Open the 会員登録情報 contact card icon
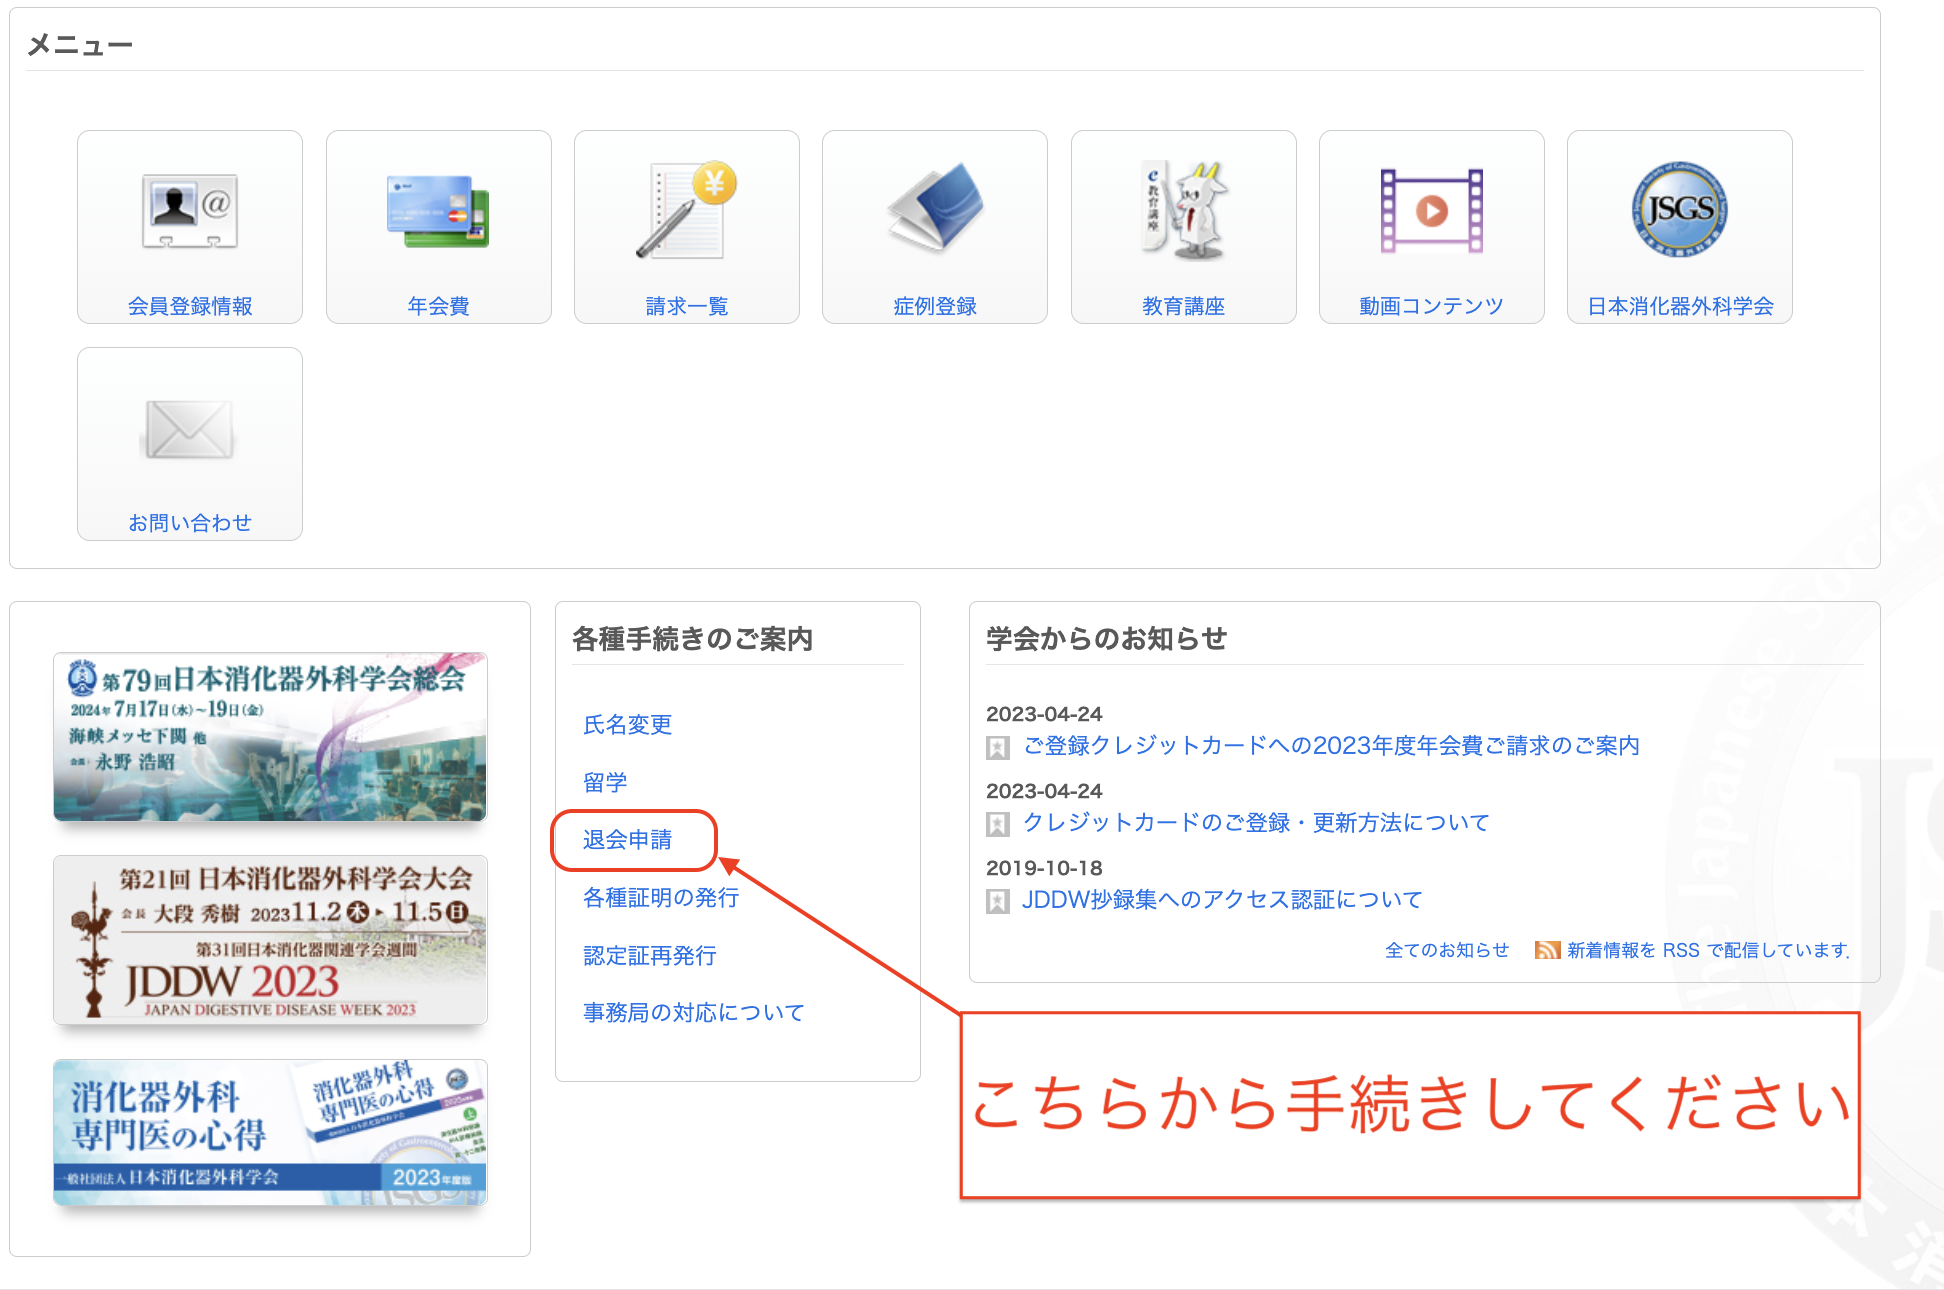Screen dimensions: 1944x1290 pyautogui.click(x=190, y=211)
